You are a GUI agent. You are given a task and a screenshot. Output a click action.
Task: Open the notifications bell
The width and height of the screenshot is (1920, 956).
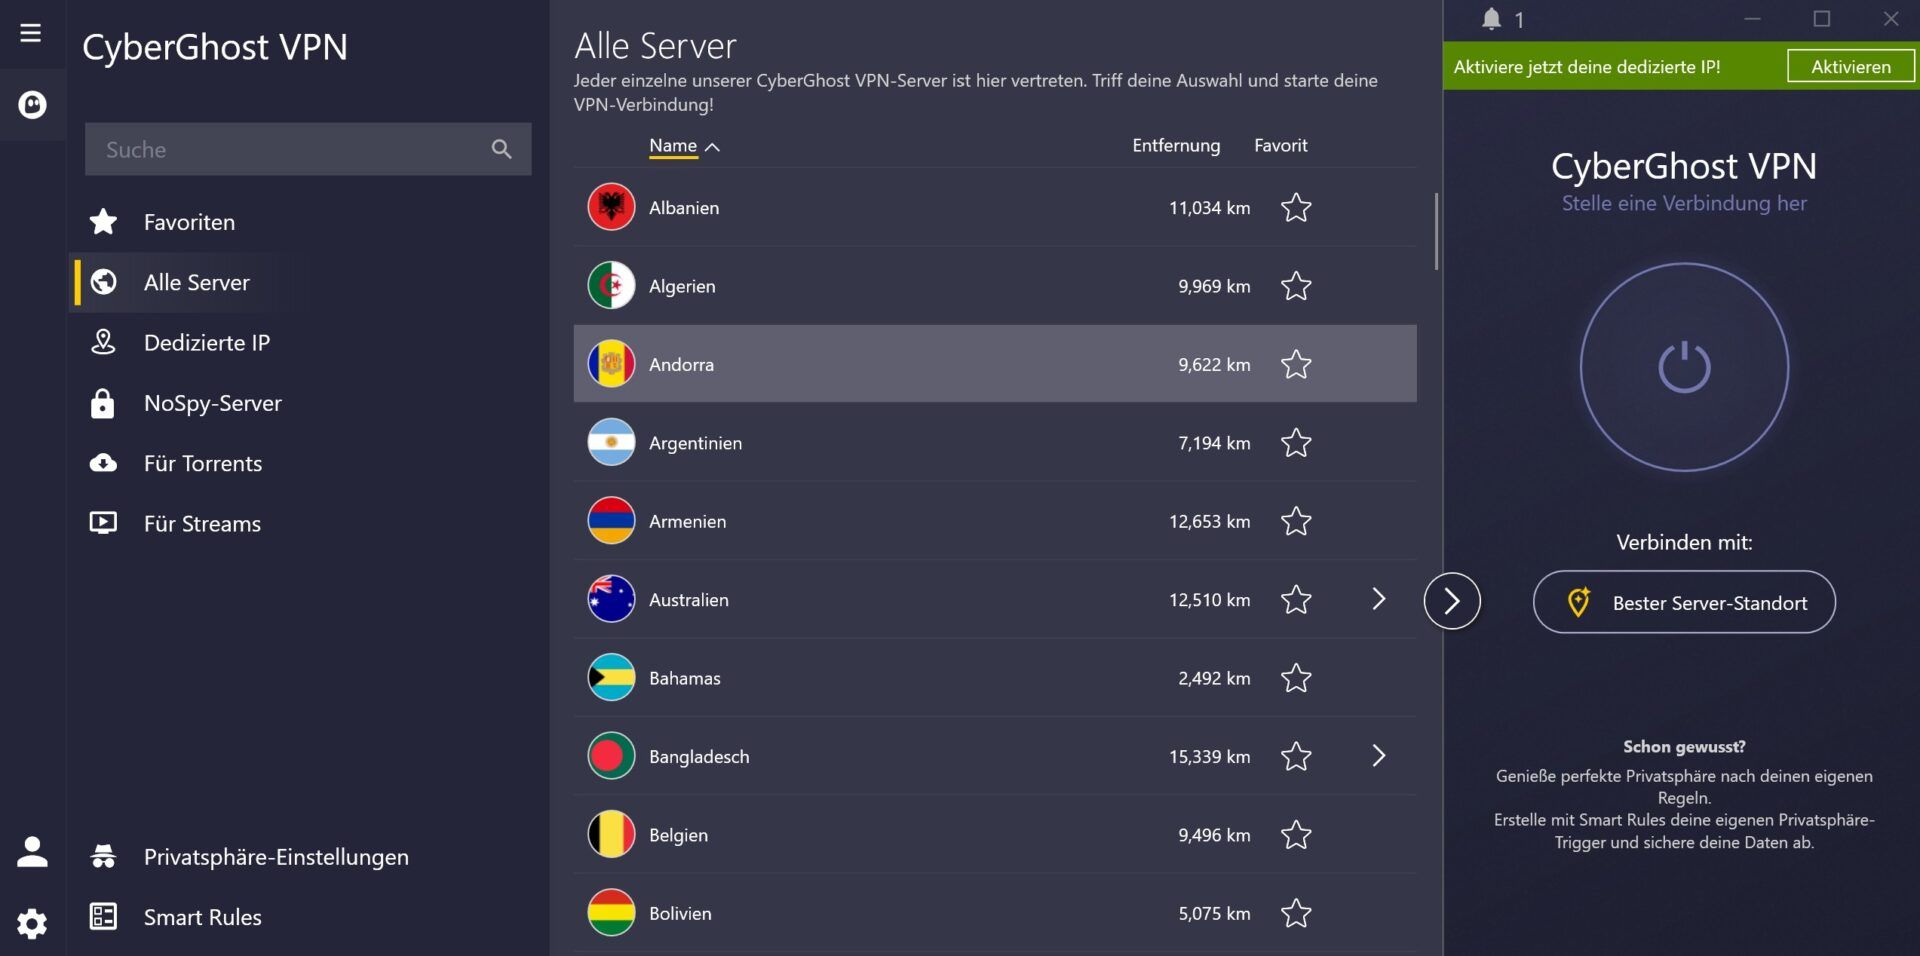click(1491, 19)
